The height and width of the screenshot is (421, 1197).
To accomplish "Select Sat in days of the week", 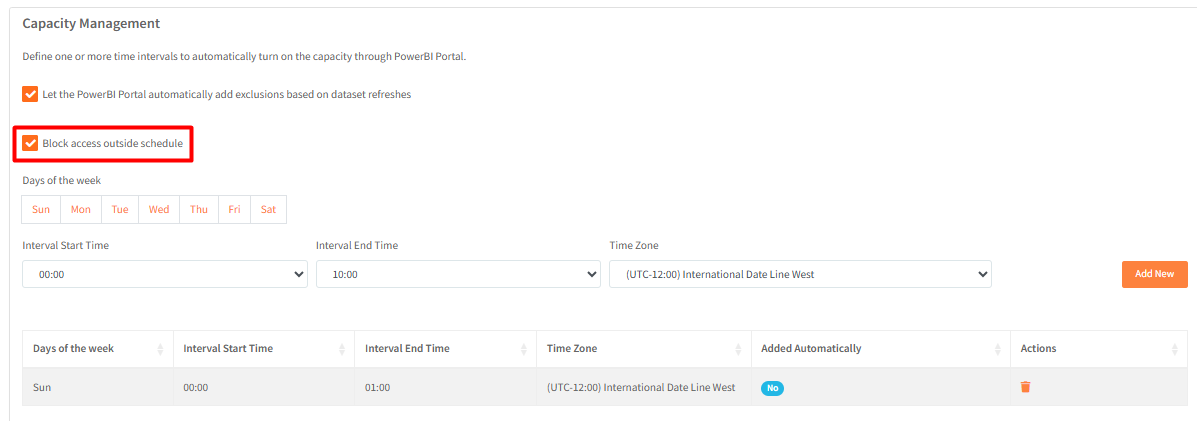I will (x=268, y=209).
